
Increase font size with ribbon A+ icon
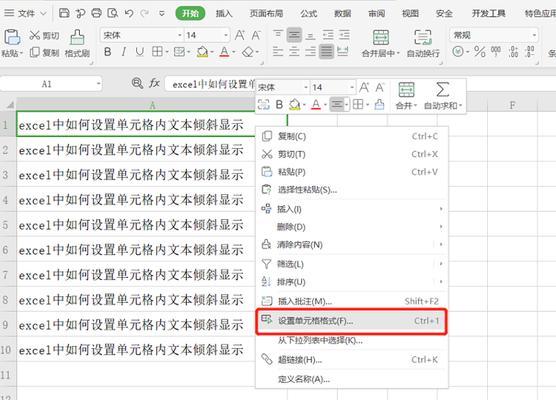240,35
